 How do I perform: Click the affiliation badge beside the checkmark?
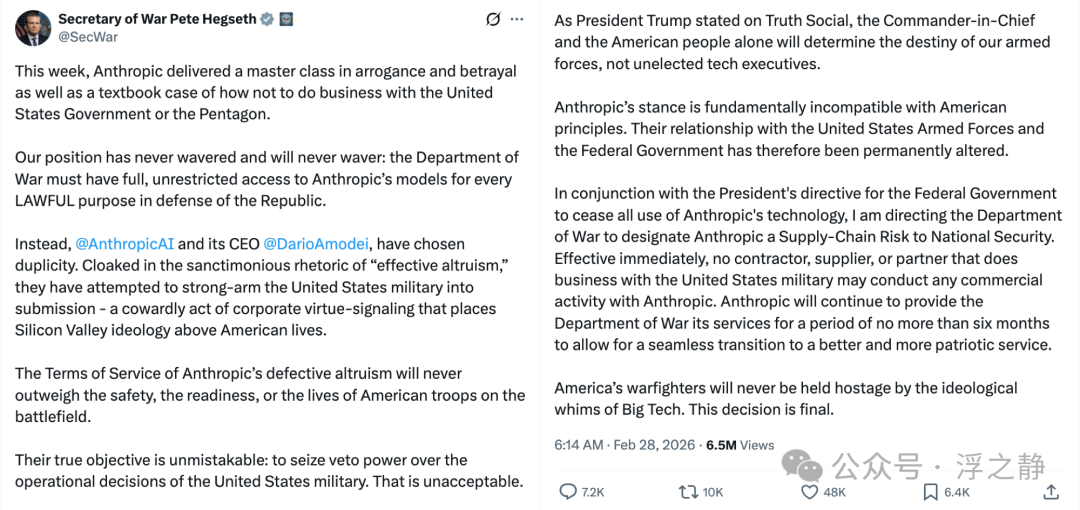click(x=287, y=19)
